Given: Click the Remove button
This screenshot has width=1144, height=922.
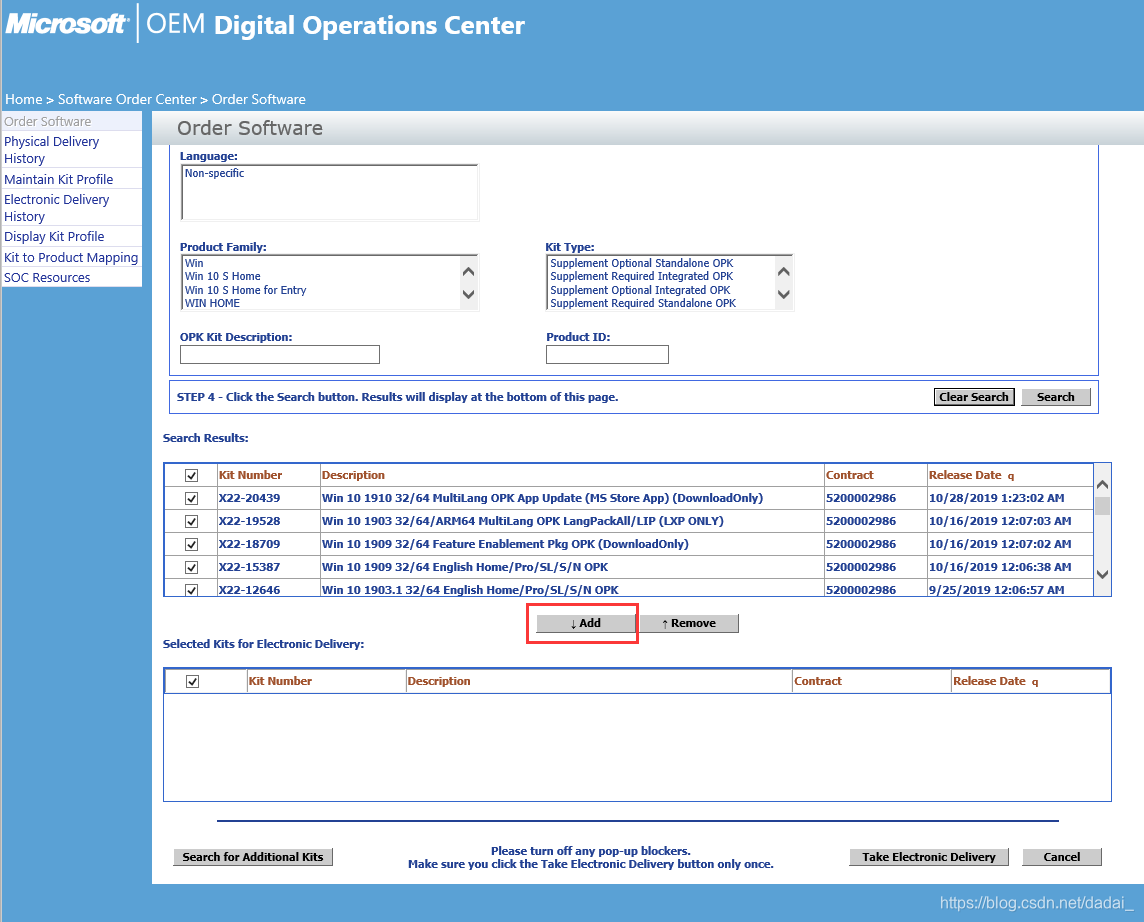Looking at the screenshot, I should coord(689,623).
